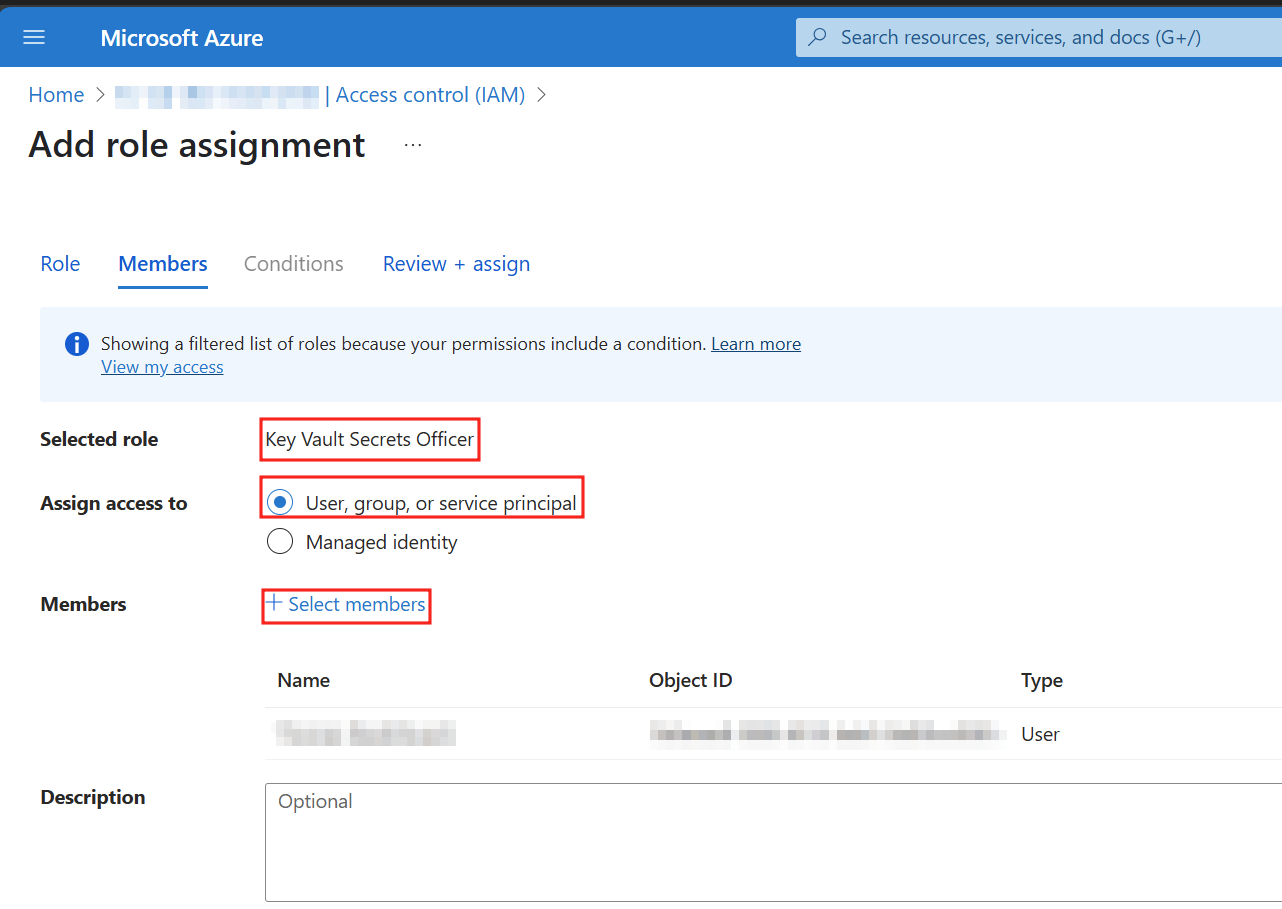Image resolution: width=1282 pixels, height=909 pixels.
Task: Open the Conditions tab
Action: 294,264
